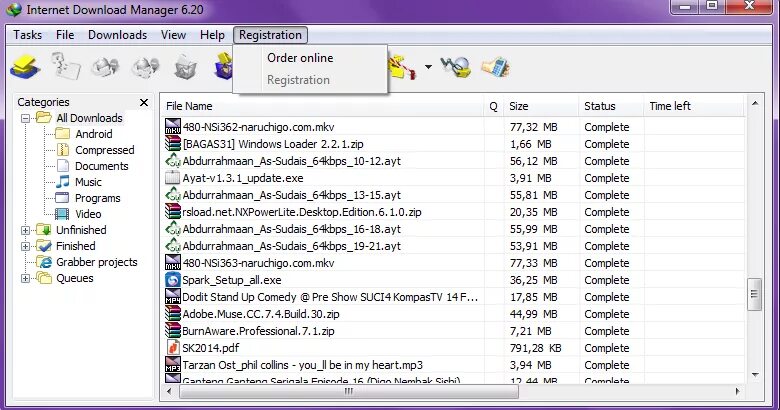
Task: Click the horizontal scrollbar right arrow
Action: 737,391
